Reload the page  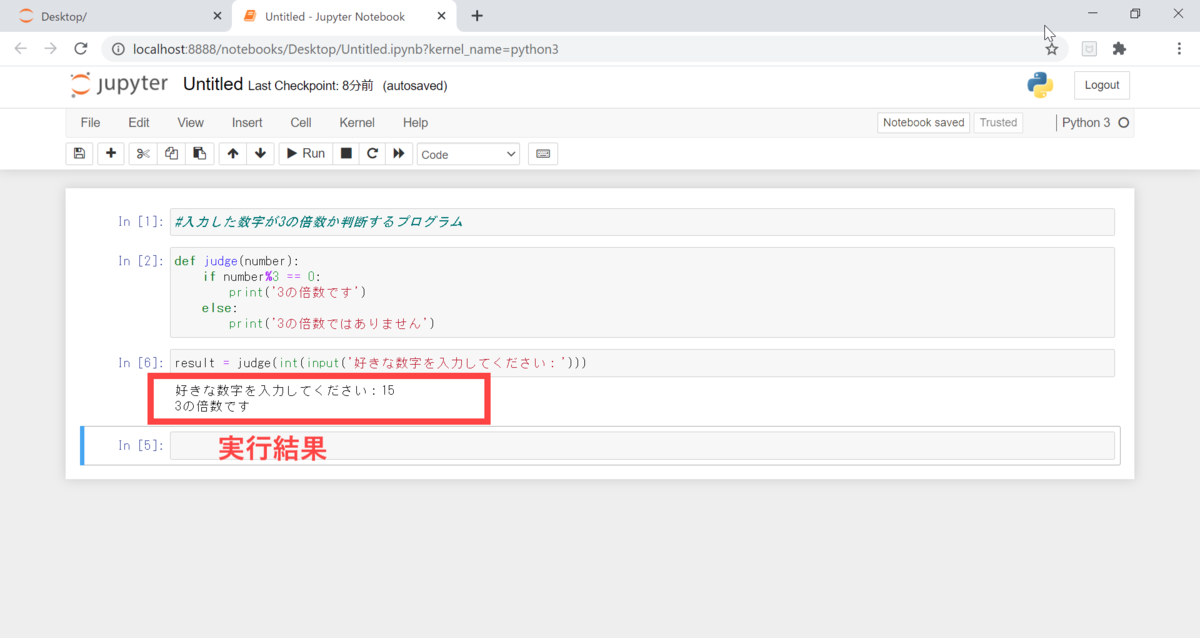82,48
